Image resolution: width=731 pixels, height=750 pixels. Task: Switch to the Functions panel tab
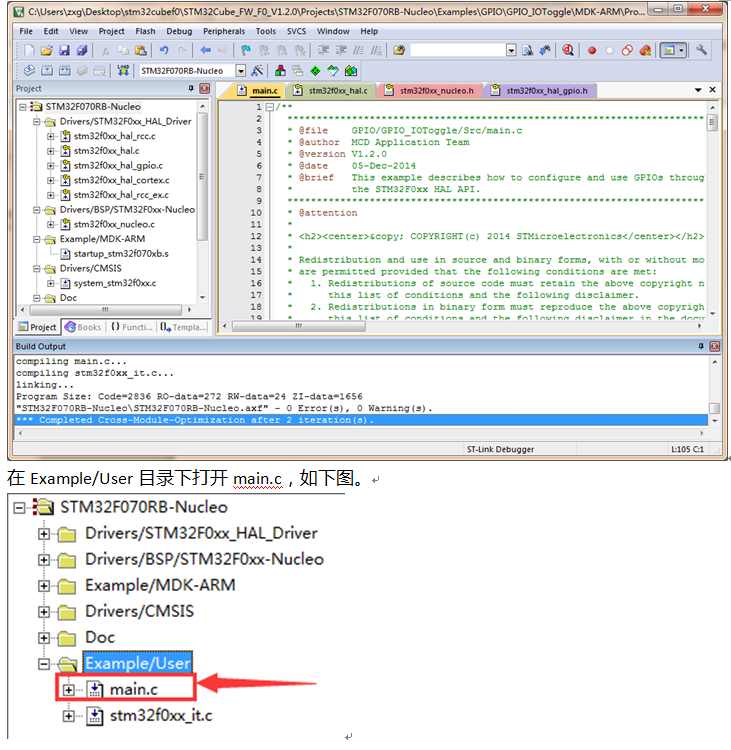tap(132, 327)
